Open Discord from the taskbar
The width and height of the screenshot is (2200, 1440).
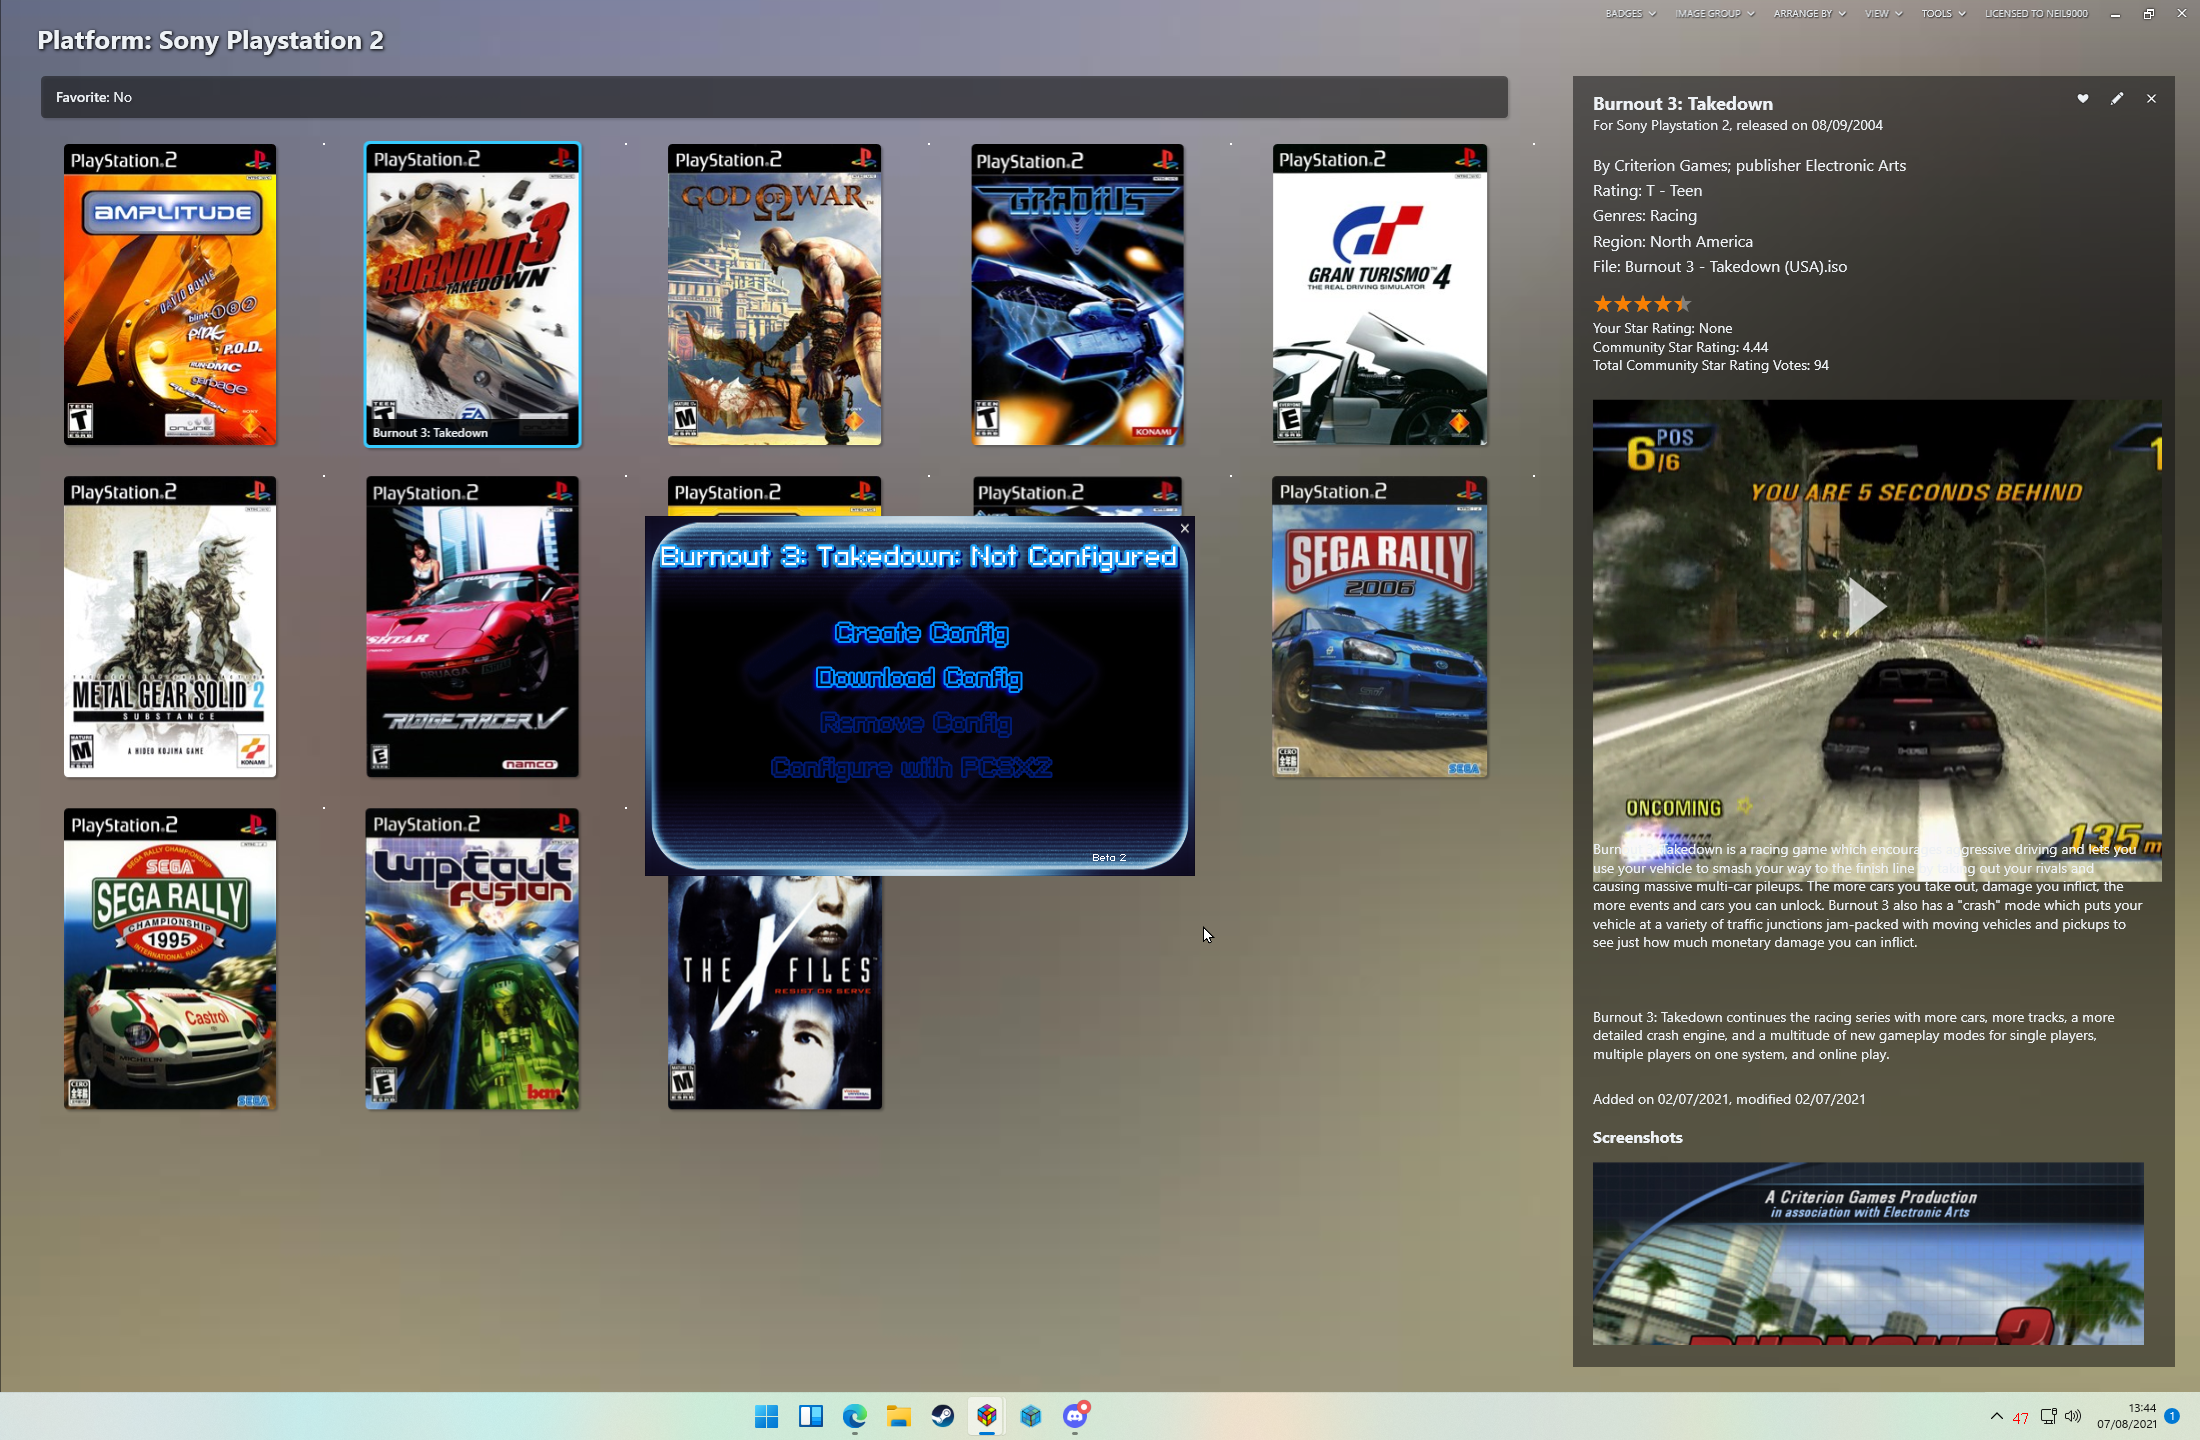point(1075,1416)
